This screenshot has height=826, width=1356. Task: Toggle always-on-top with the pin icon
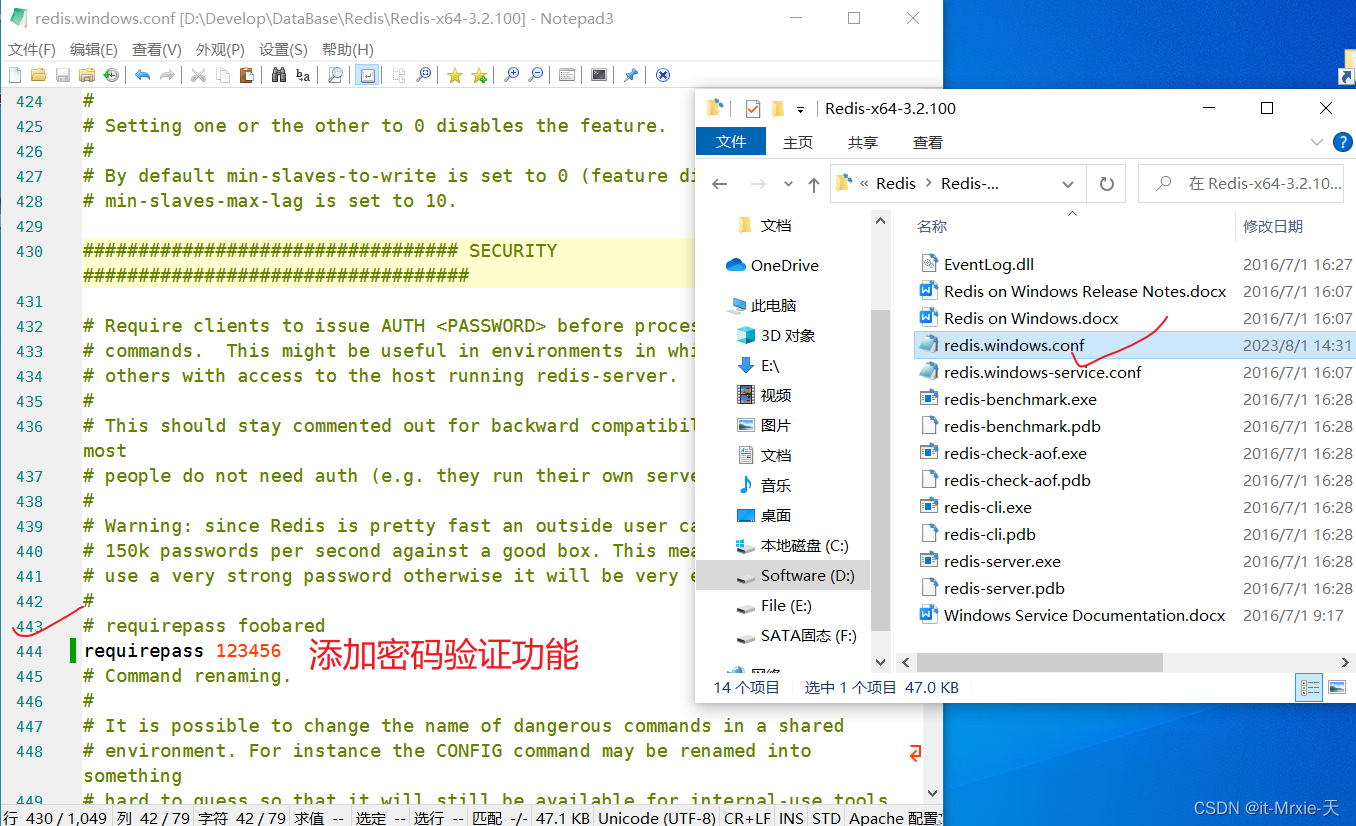pyautogui.click(x=630, y=75)
